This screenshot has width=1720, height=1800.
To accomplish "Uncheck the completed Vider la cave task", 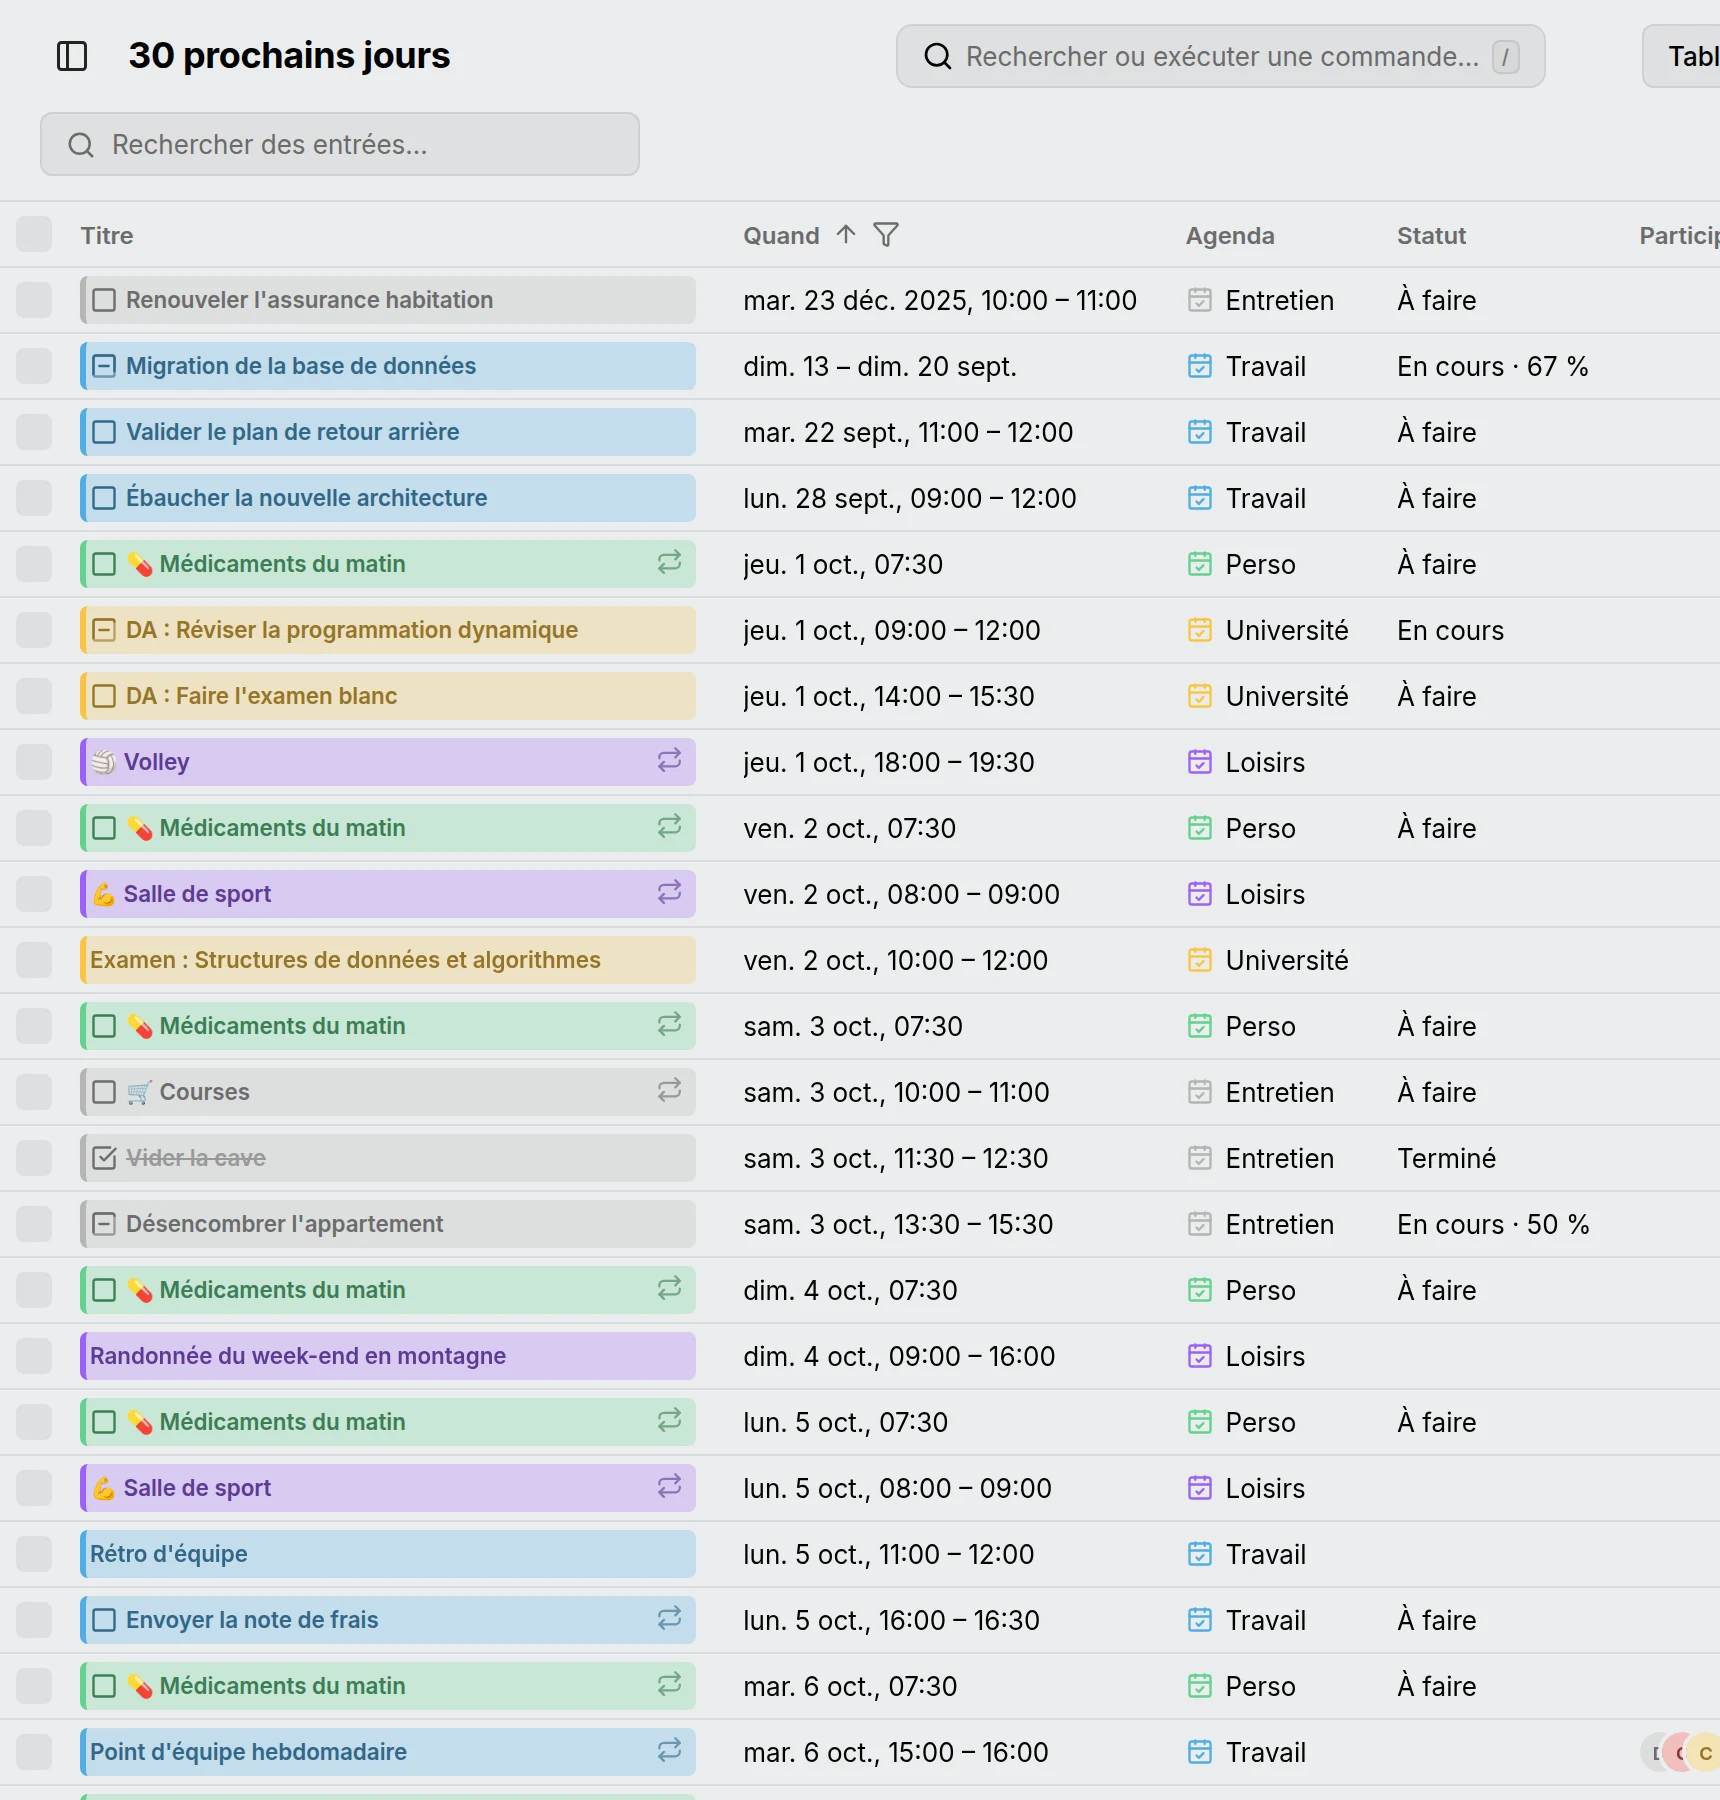I will [104, 1158].
